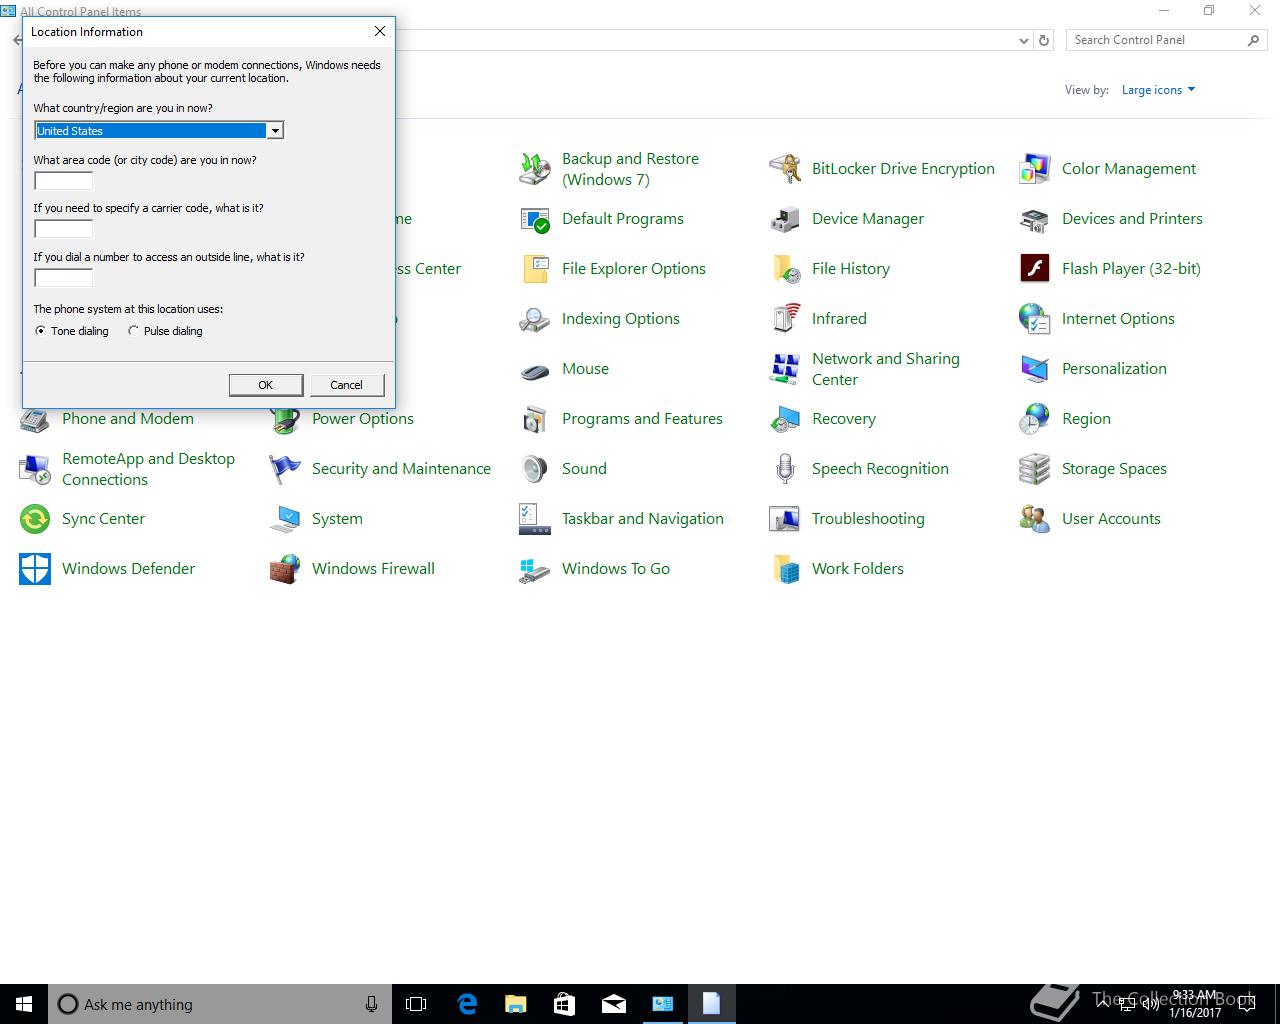Open the View by Large icons dropdown
1280x1024 pixels.
[1158, 90]
